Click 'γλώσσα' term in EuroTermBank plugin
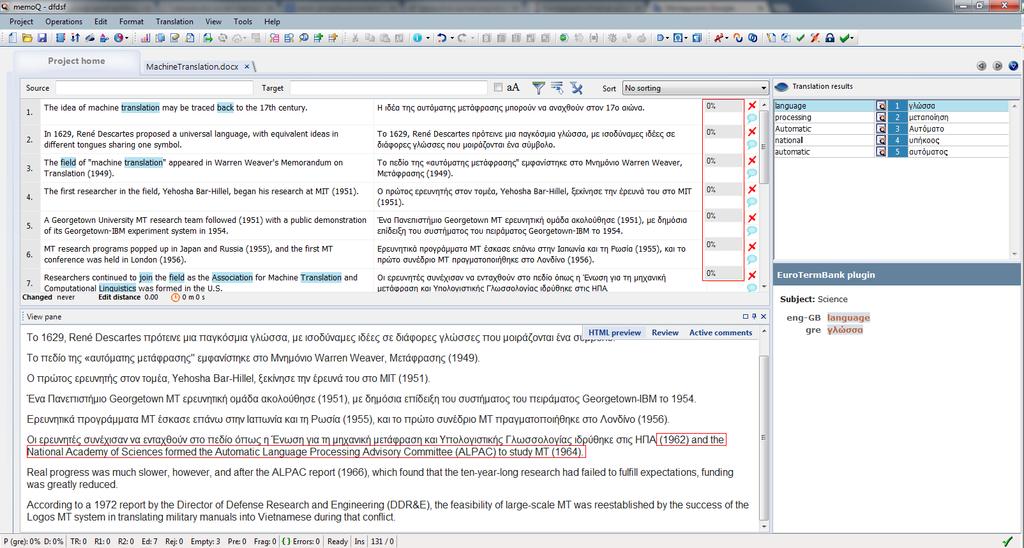 (845, 330)
